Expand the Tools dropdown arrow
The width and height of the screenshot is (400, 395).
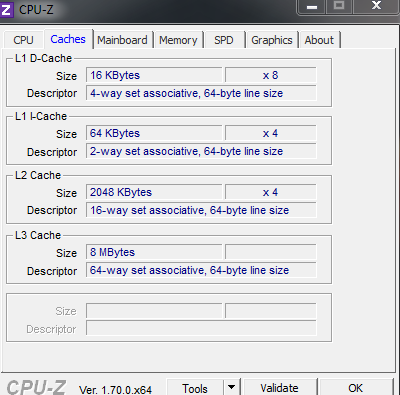(x=231, y=387)
